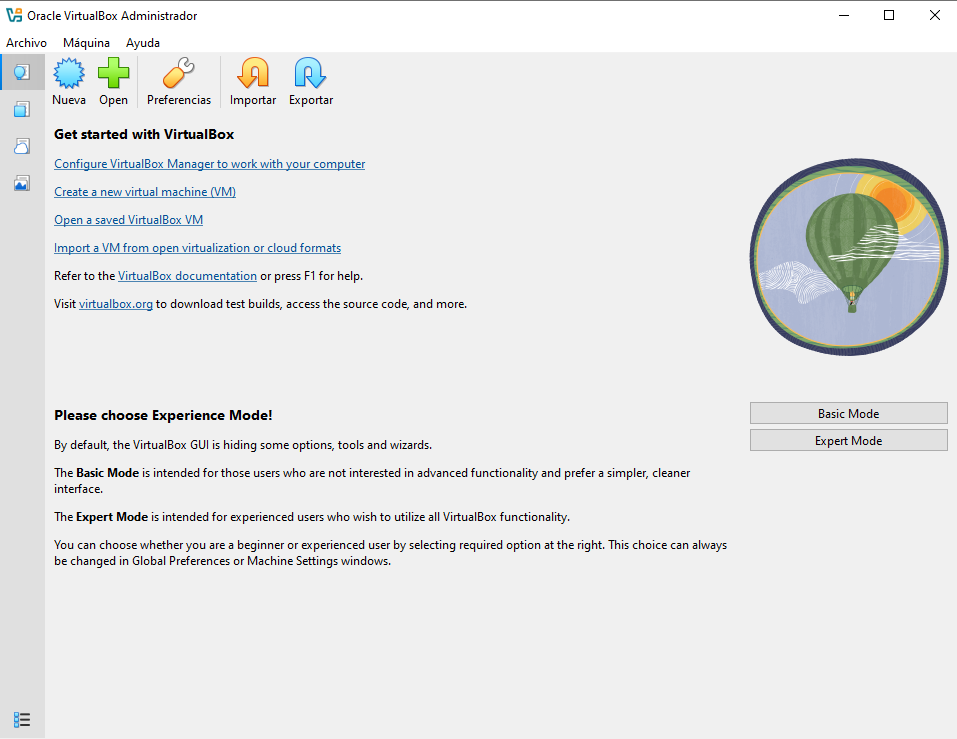Click the orange Importar arrow icon
The width and height of the screenshot is (957, 739).
click(253, 75)
